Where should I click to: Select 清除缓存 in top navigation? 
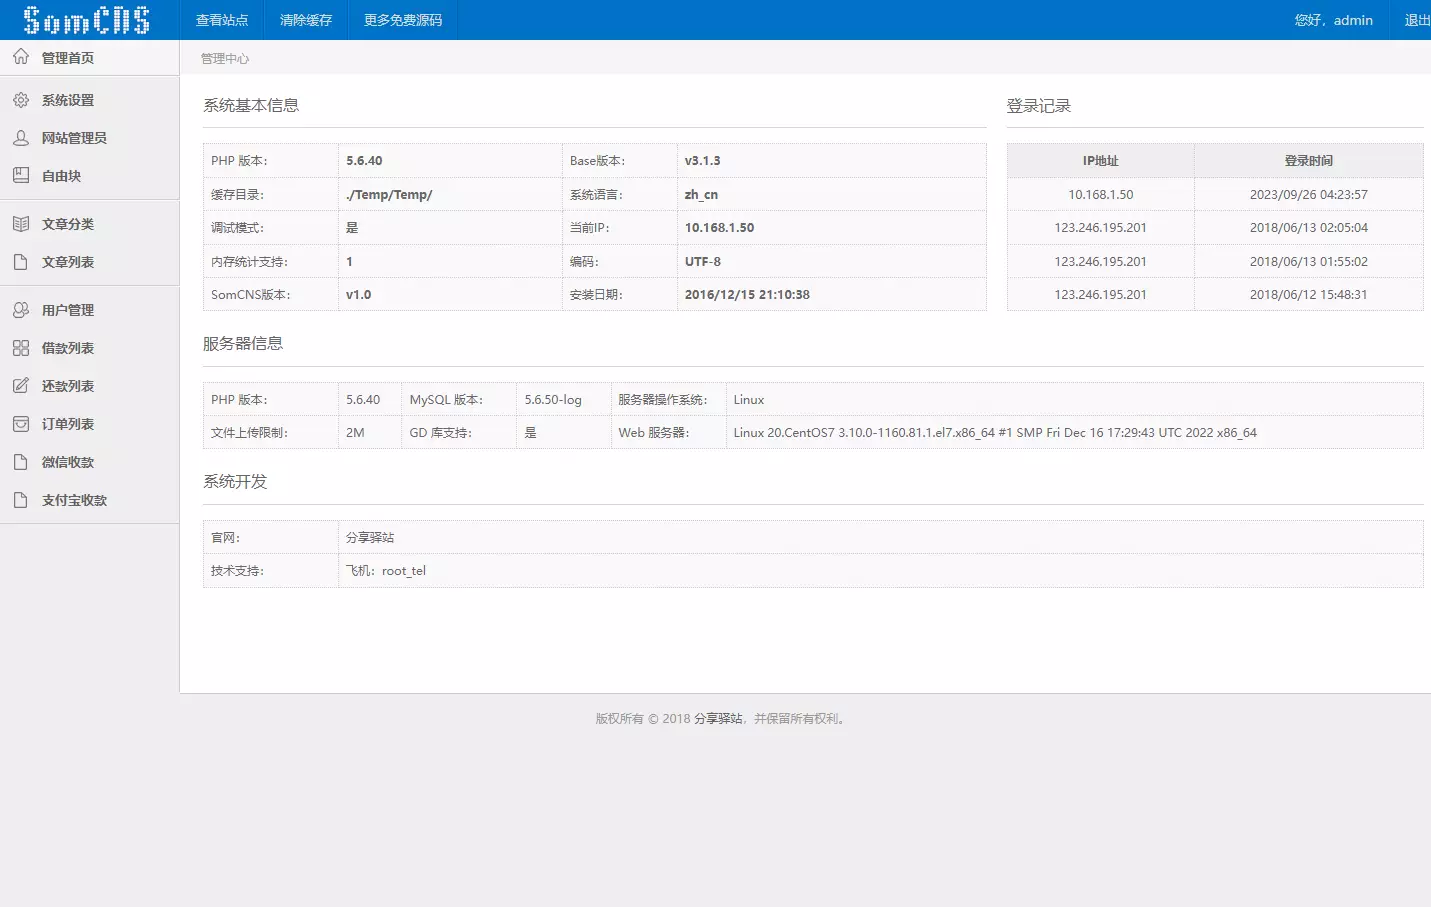tap(306, 20)
